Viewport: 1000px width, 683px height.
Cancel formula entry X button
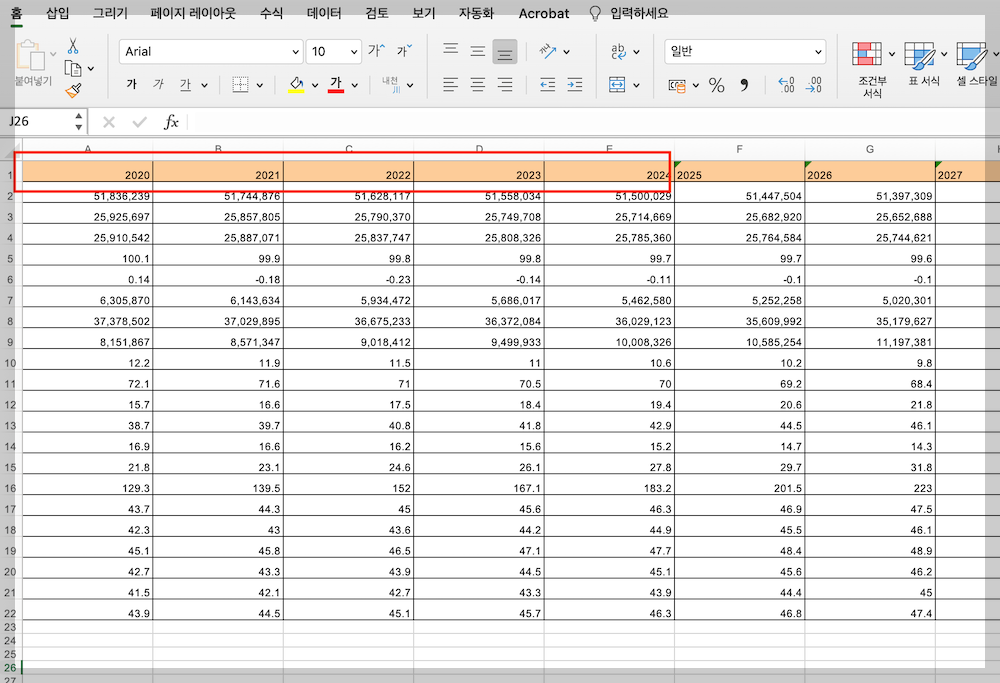tap(109, 121)
